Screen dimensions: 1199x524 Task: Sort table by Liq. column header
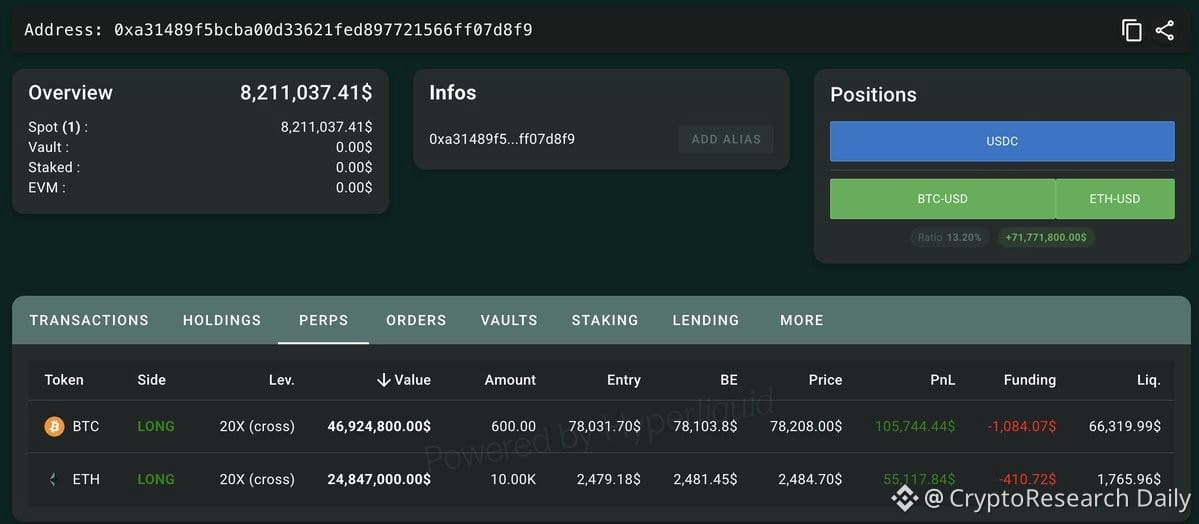[1149, 380]
